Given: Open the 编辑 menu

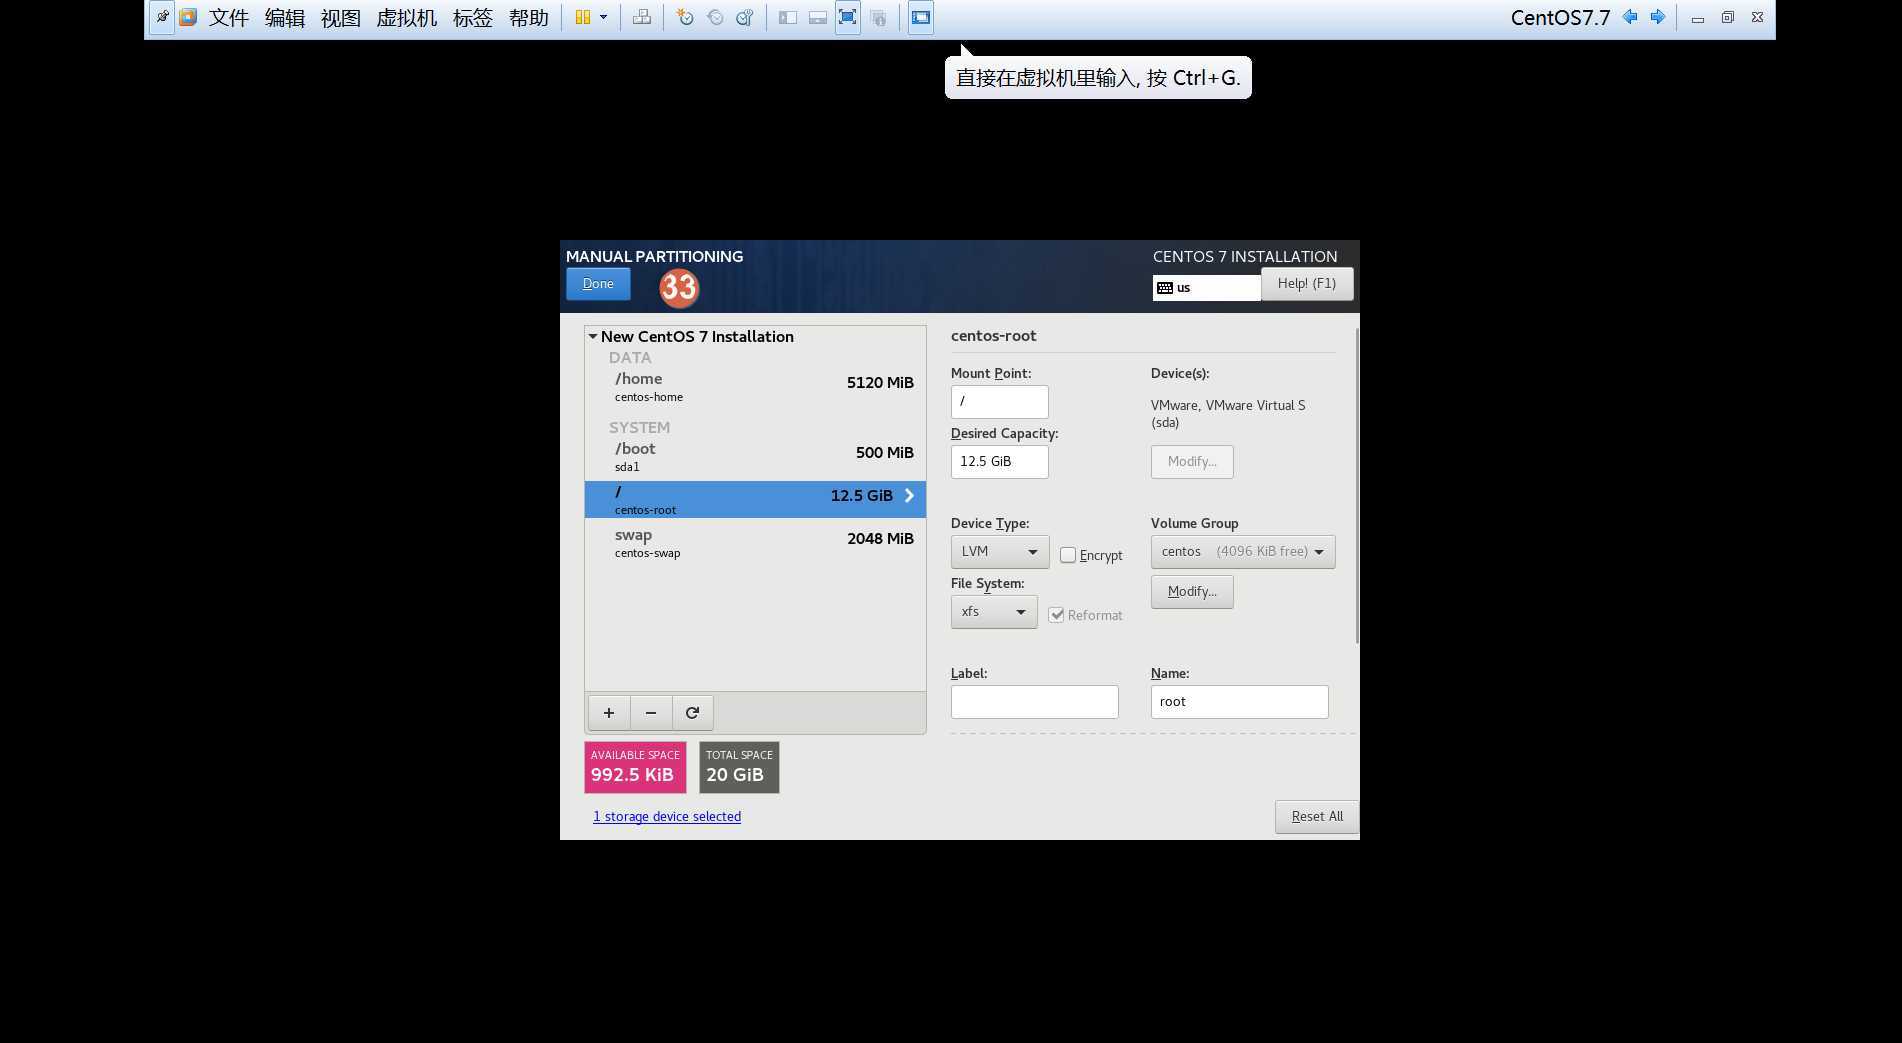Looking at the screenshot, I should pyautogui.click(x=285, y=18).
